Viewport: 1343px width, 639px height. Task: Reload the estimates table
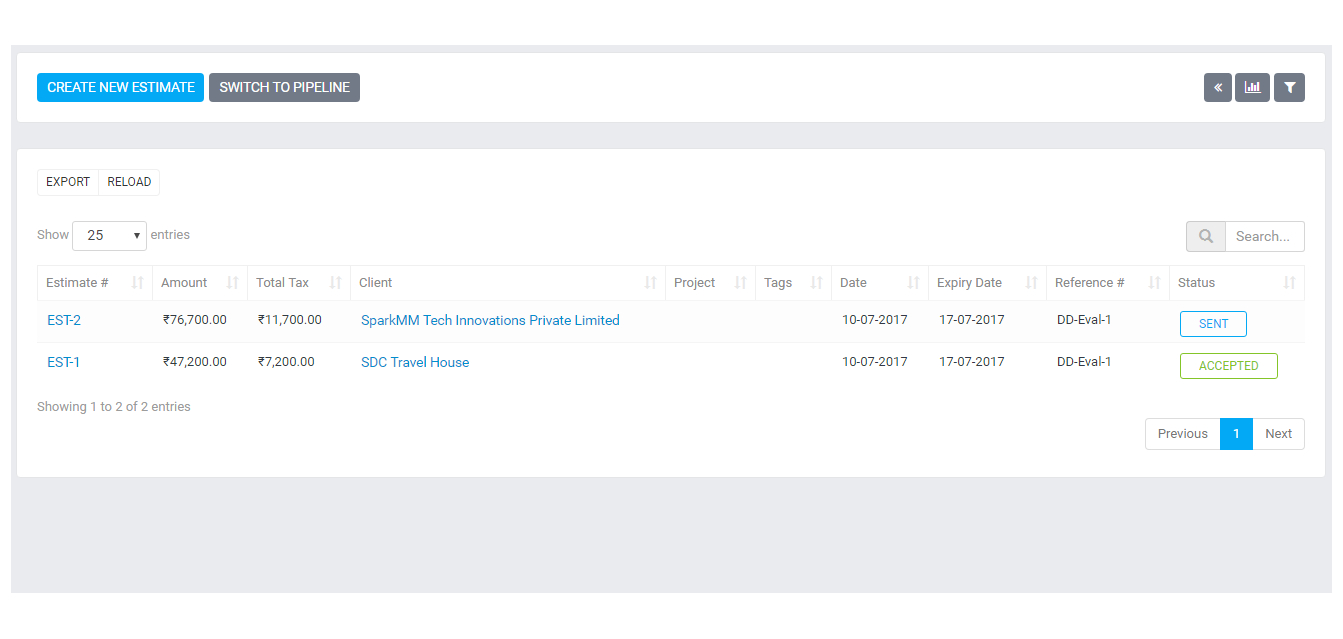tap(129, 182)
